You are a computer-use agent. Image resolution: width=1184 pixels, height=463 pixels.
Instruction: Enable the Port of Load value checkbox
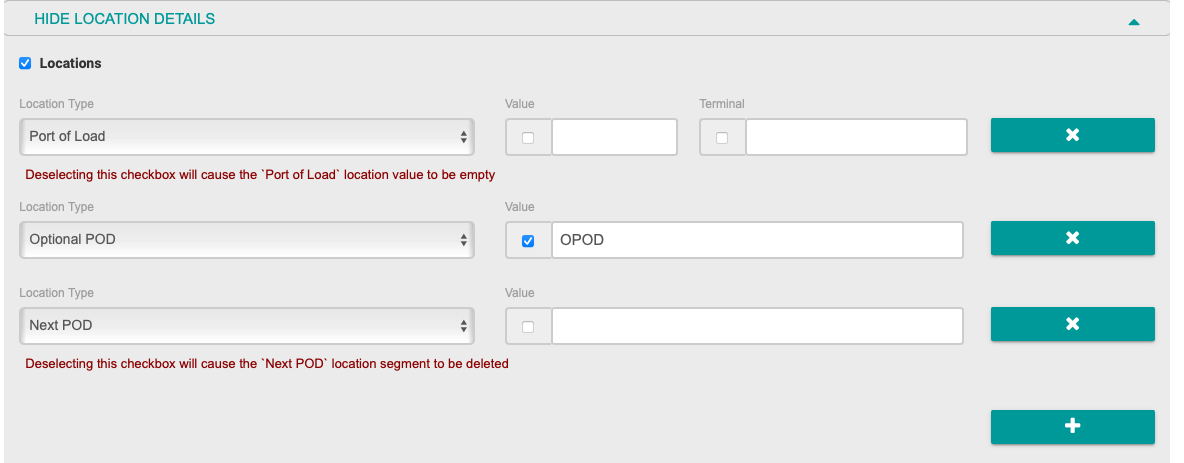(x=528, y=138)
